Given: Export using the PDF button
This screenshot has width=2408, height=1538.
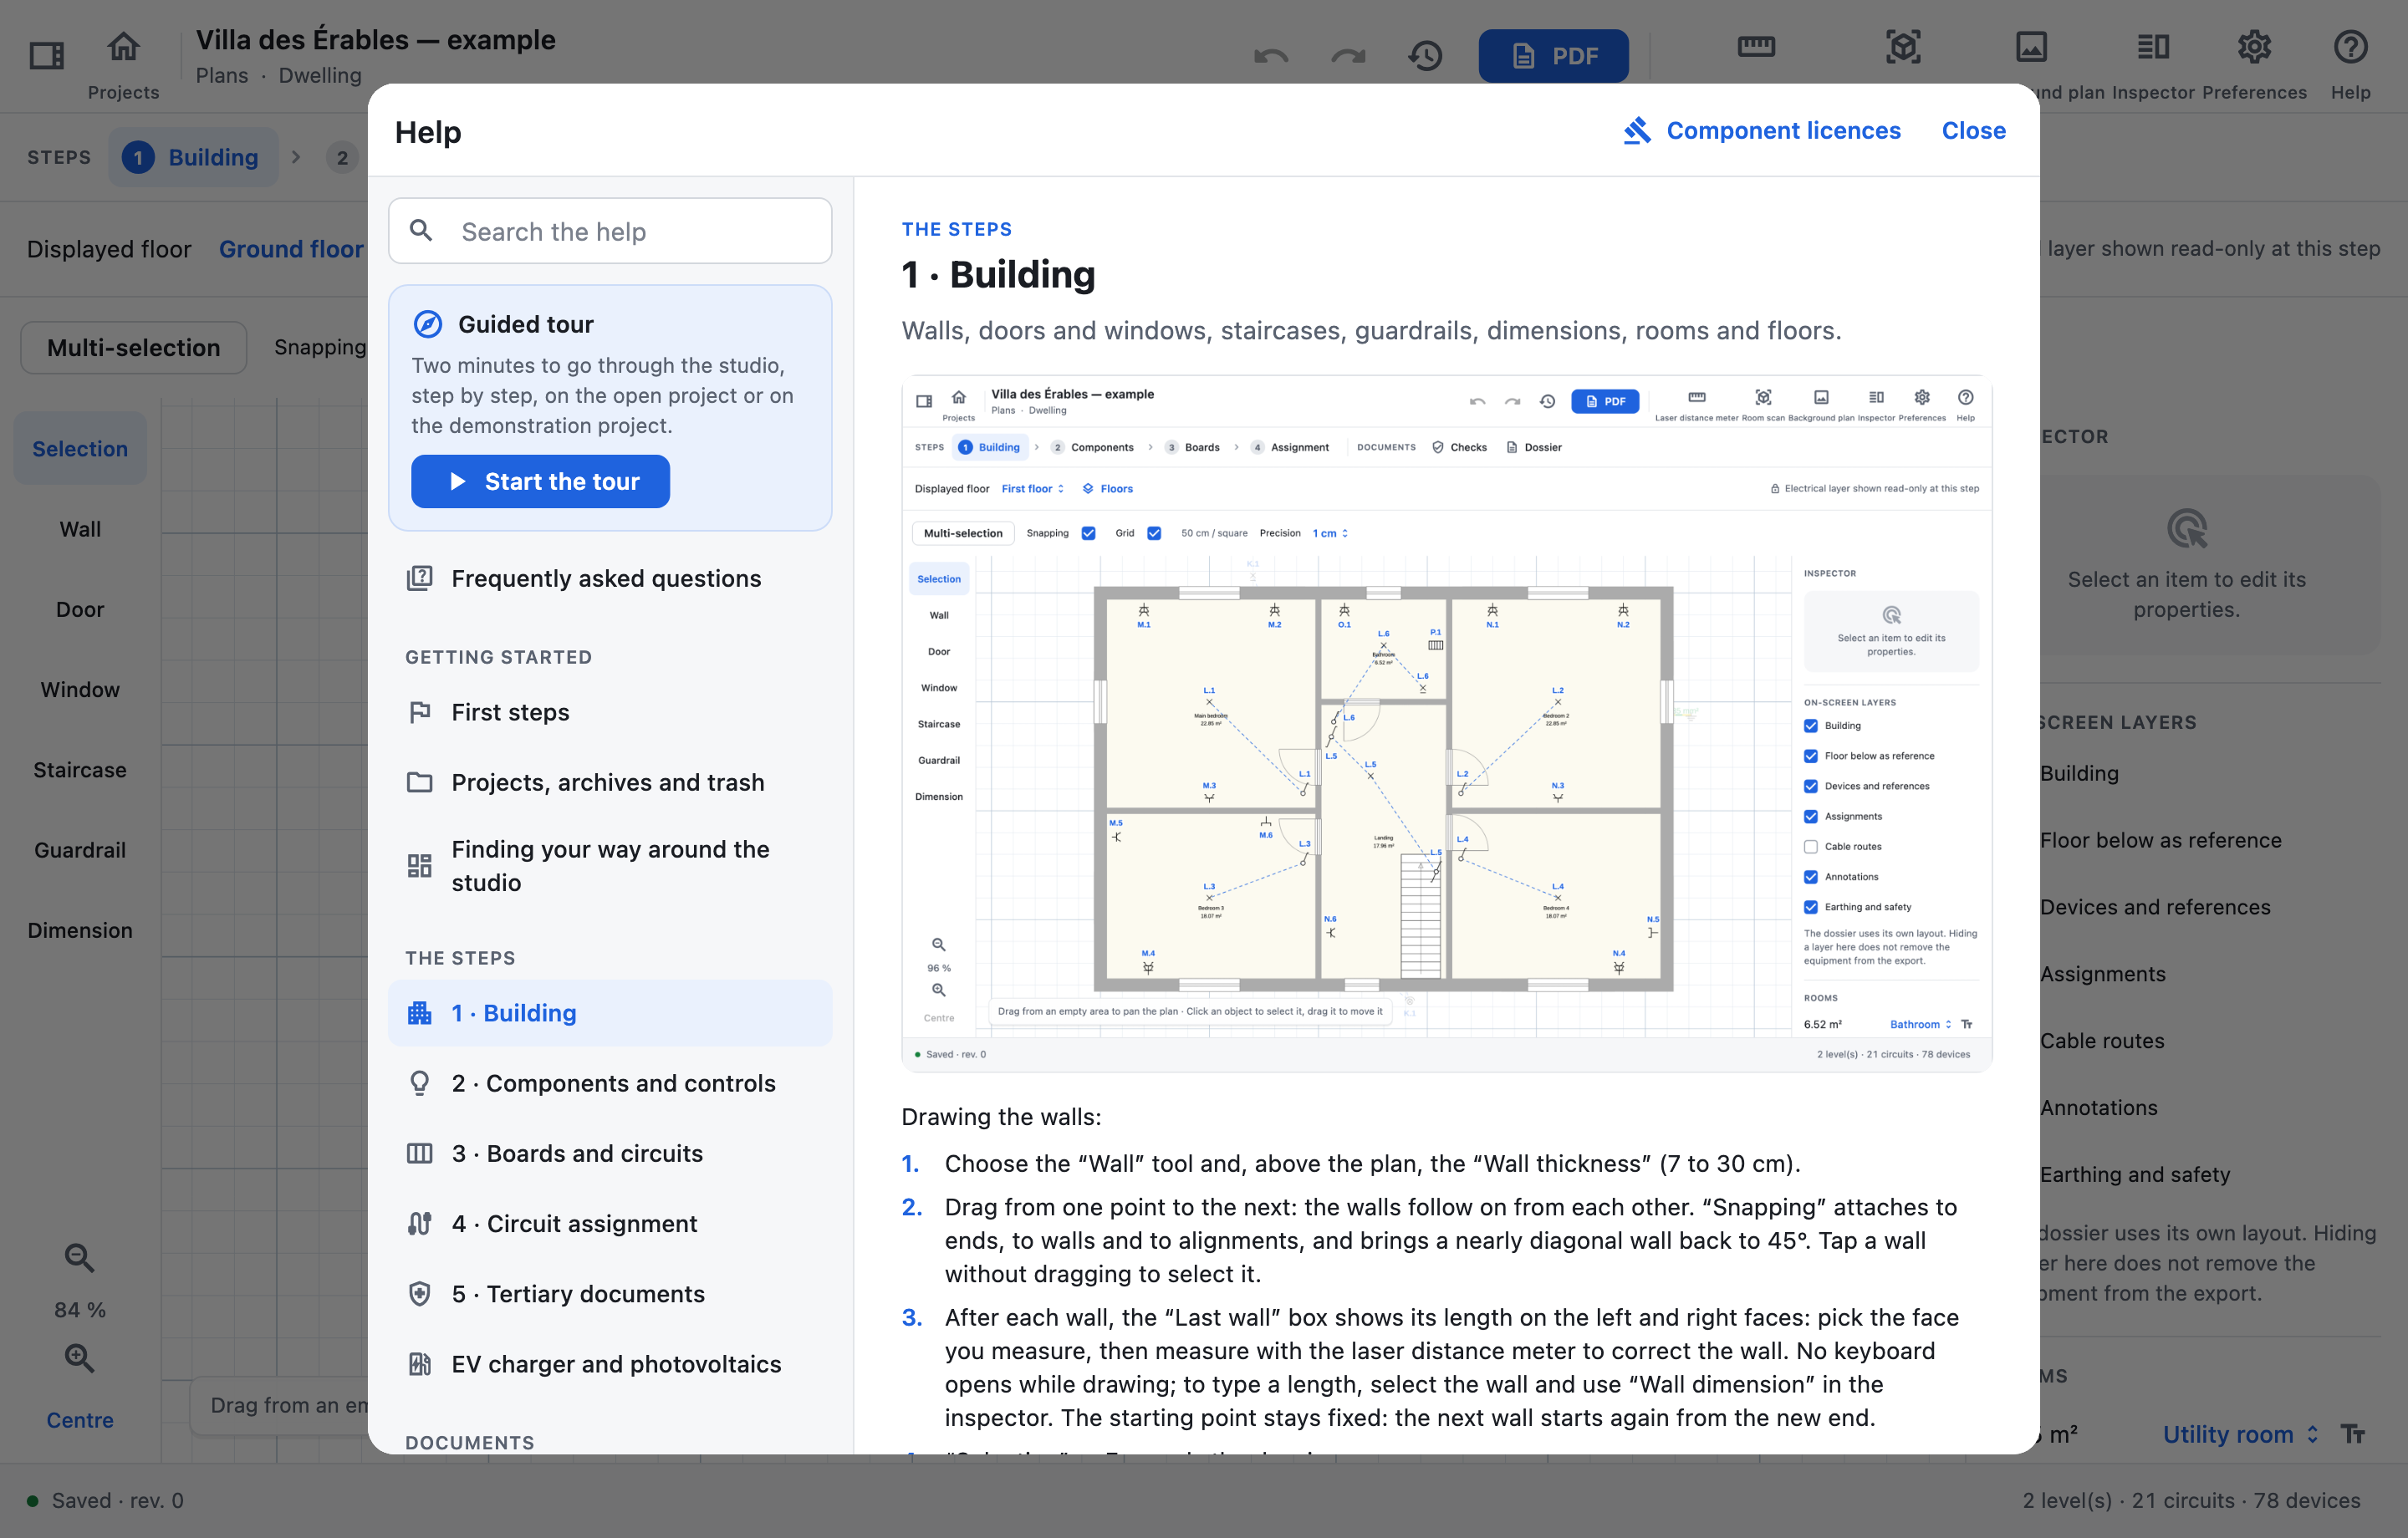Looking at the screenshot, I should point(1553,56).
